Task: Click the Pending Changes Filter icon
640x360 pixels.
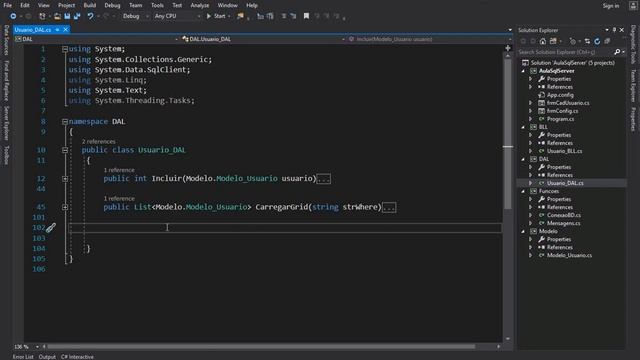Action: tap(573, 41)
